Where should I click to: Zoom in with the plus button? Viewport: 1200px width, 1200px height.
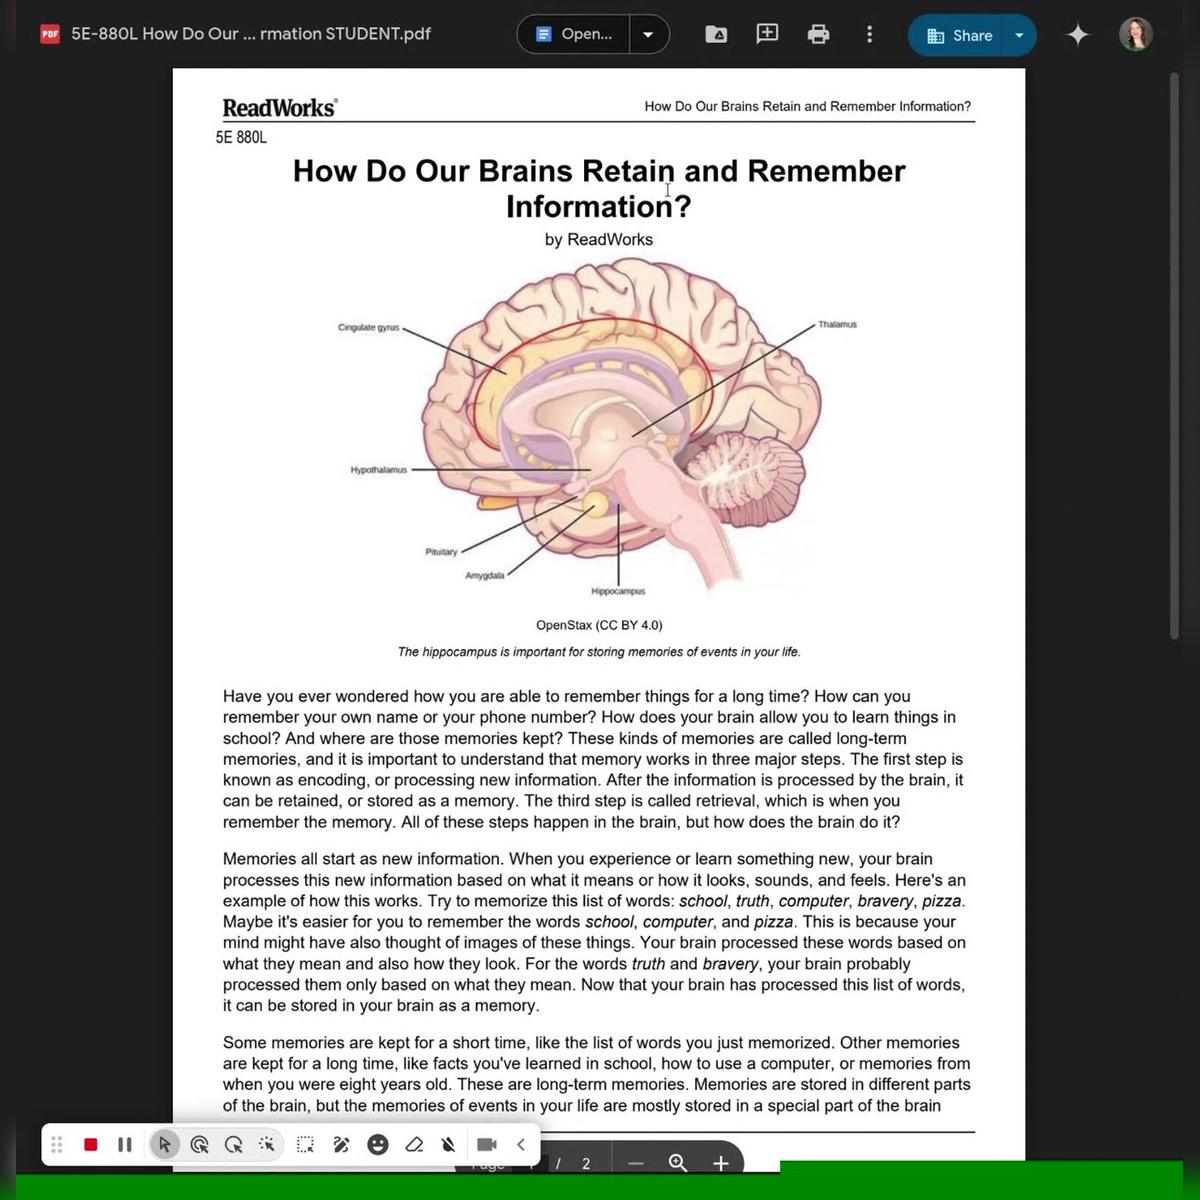coord(721,1163)
